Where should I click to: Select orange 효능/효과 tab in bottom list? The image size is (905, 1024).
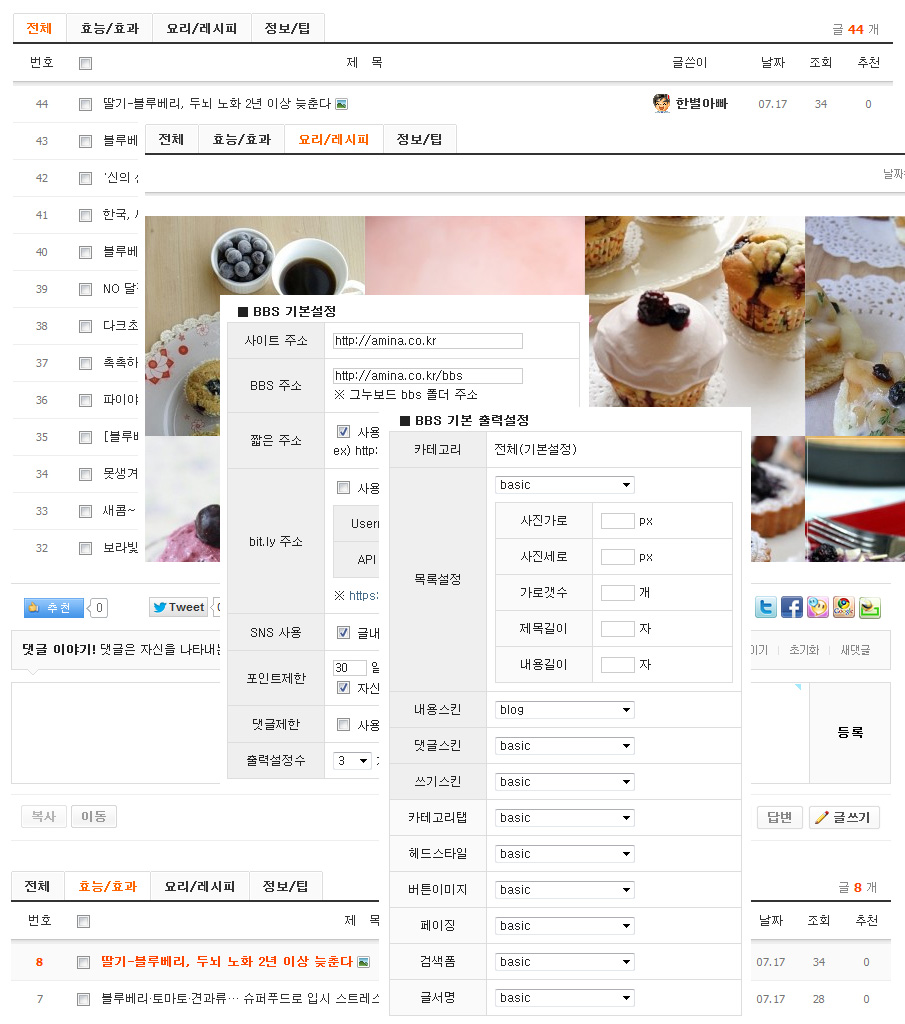[108, 886]
